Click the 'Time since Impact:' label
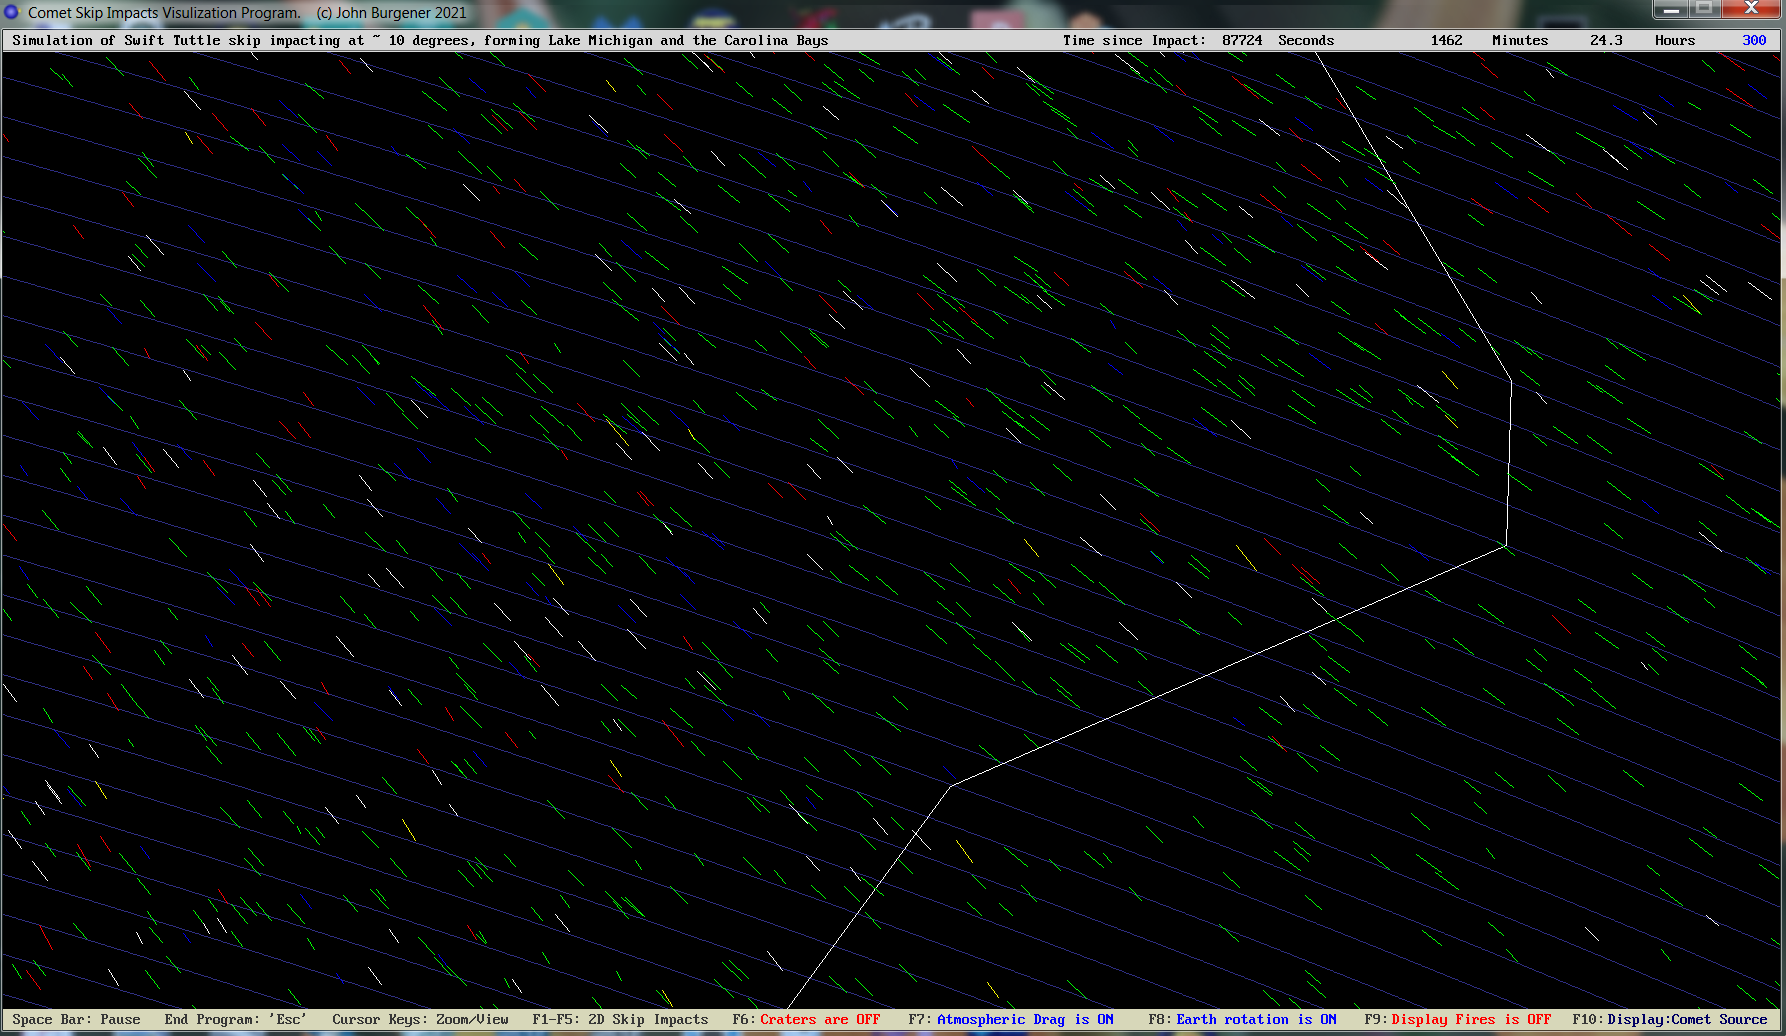This screenshot has height=1036, width=1786. tap(1133, 40)
